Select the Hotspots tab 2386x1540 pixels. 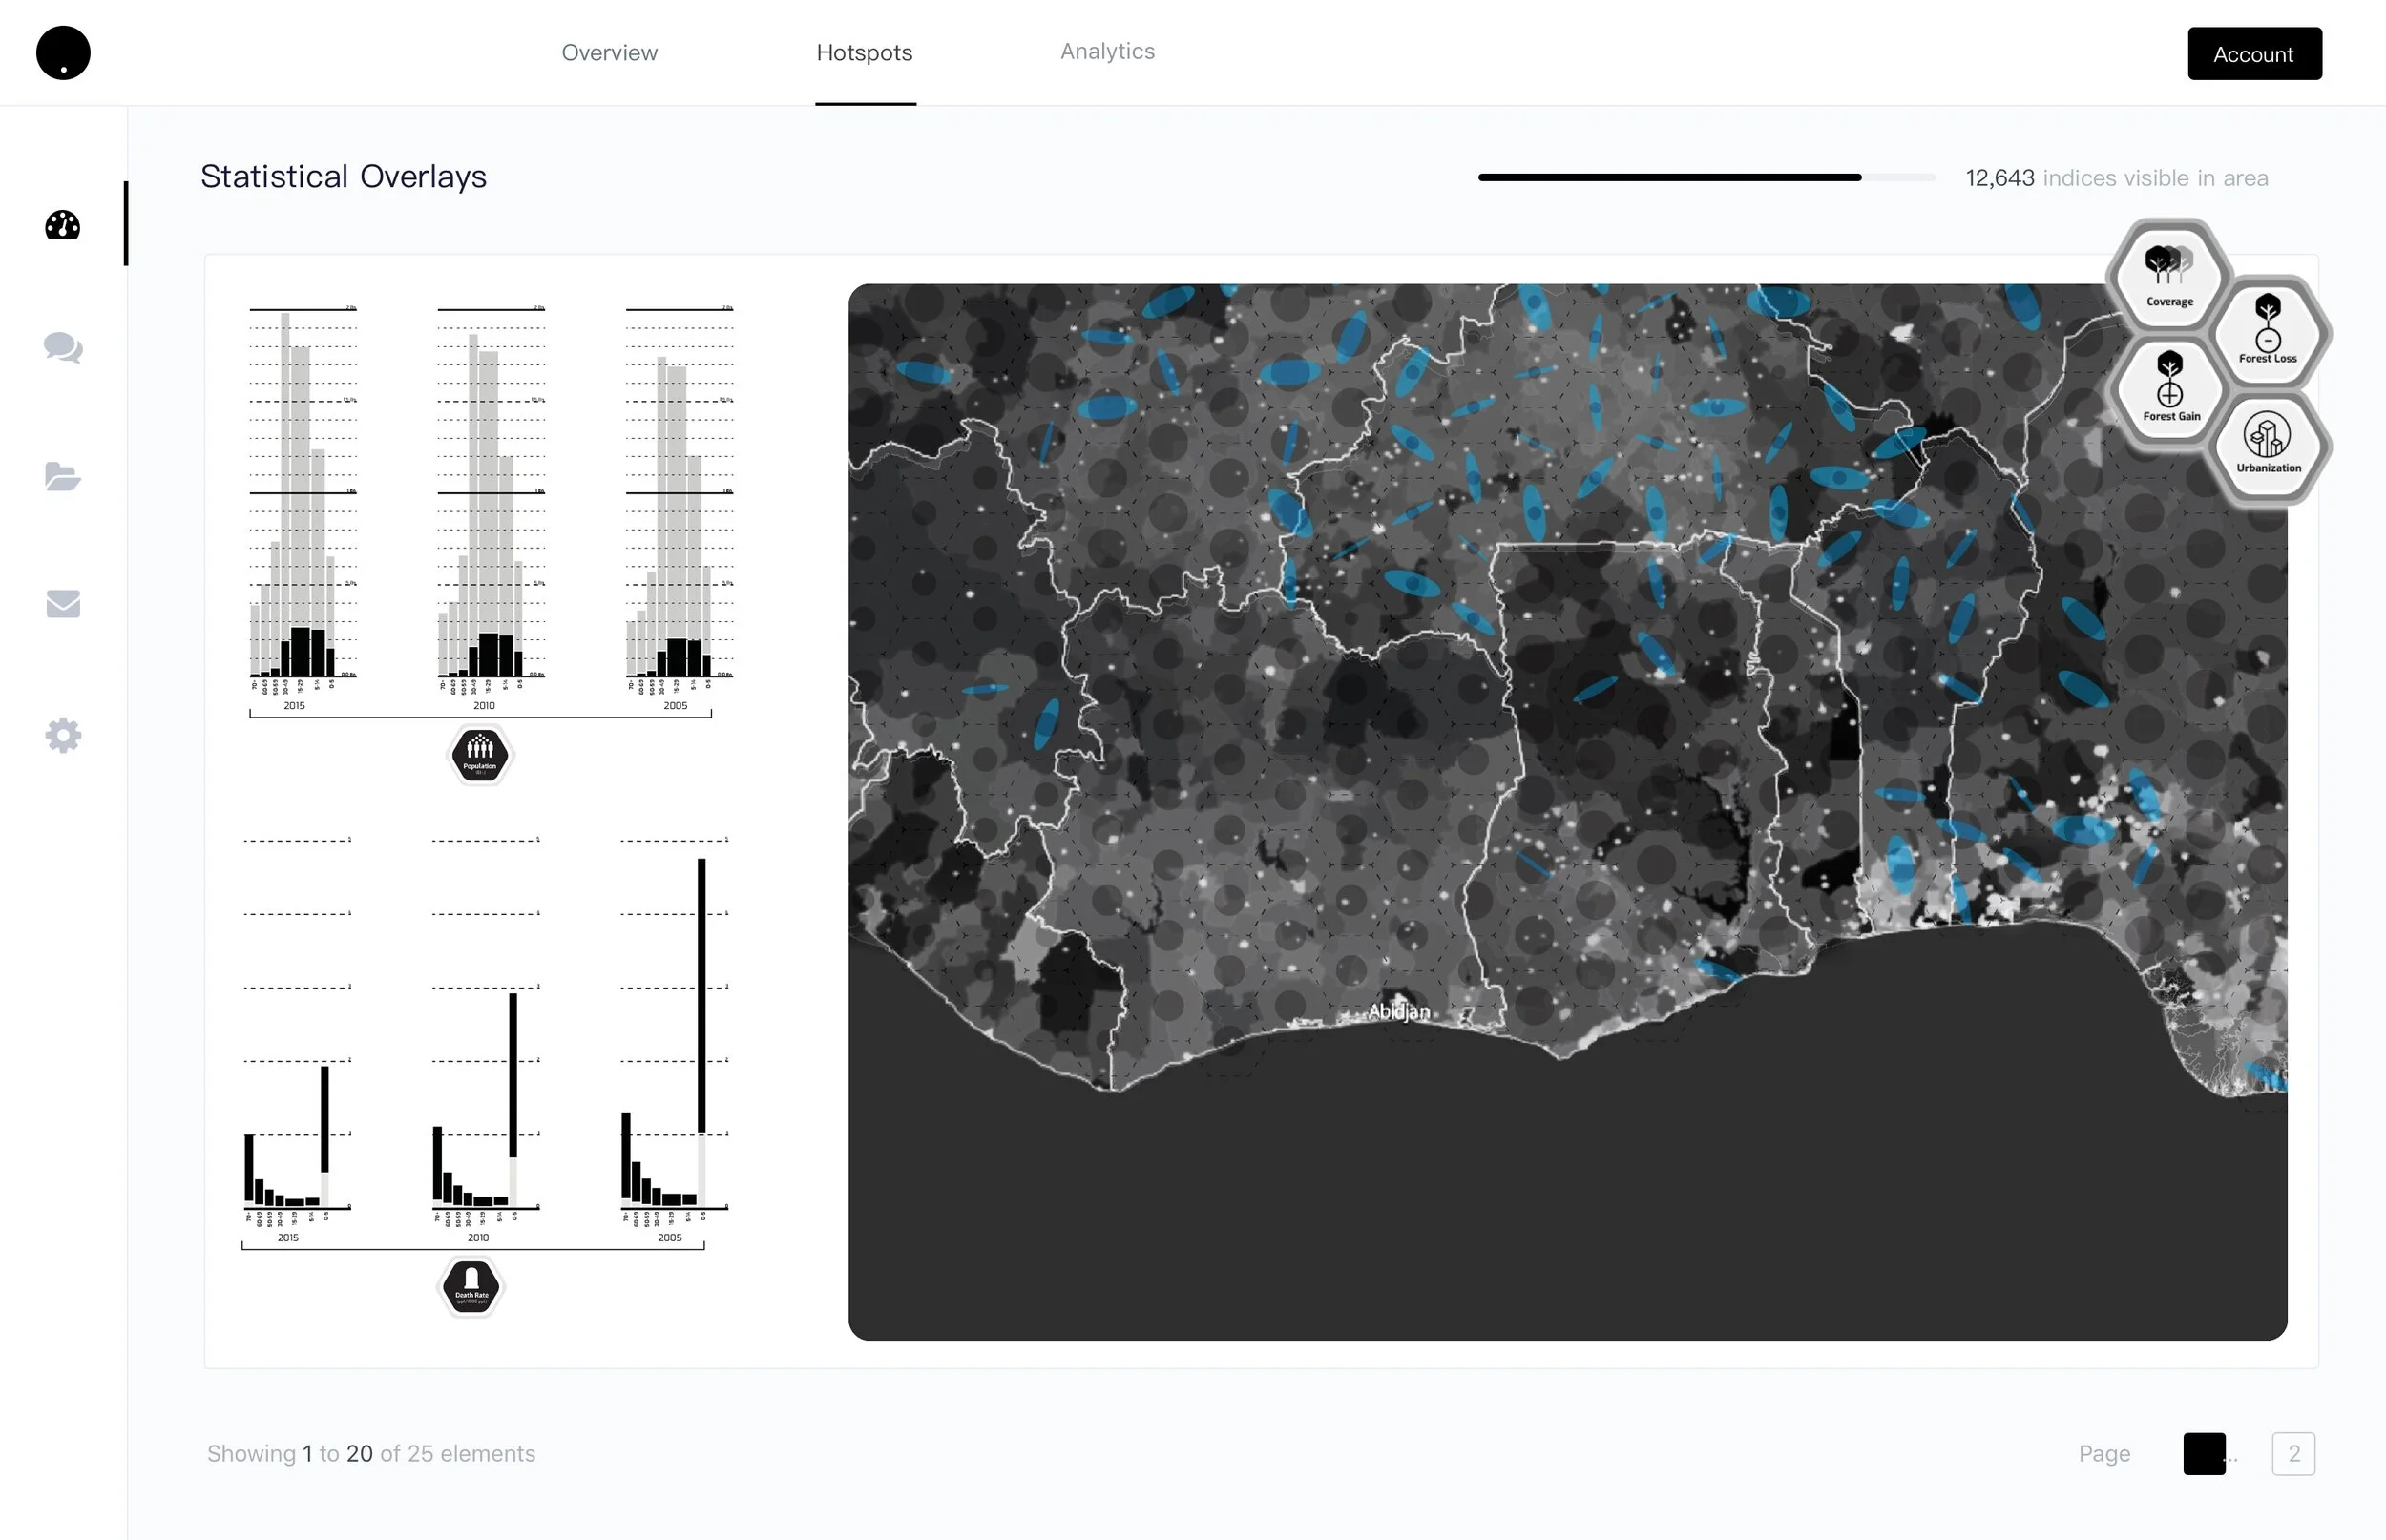[864, 53]
